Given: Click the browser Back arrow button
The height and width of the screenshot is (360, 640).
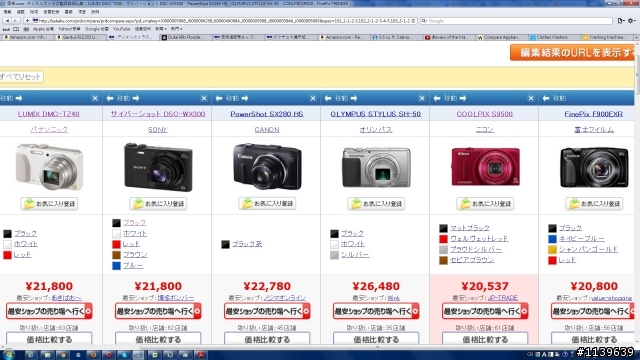Looking at the screenshot, I should point(7,20).
